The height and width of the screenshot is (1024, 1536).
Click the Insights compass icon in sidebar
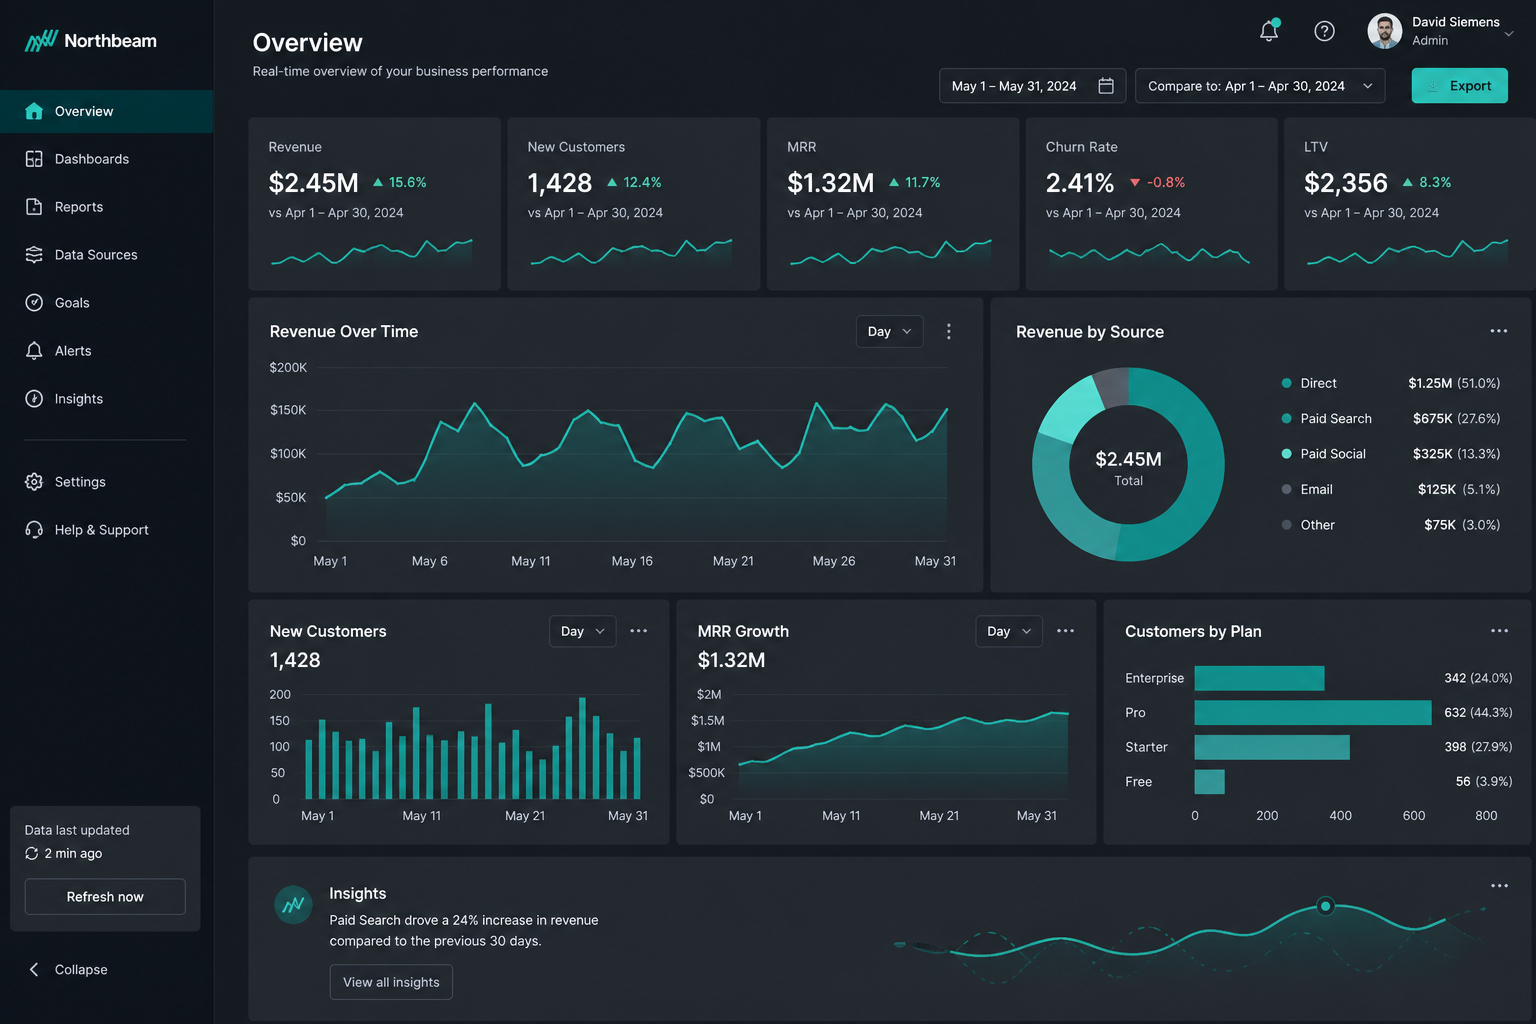(x=34, y=399)
